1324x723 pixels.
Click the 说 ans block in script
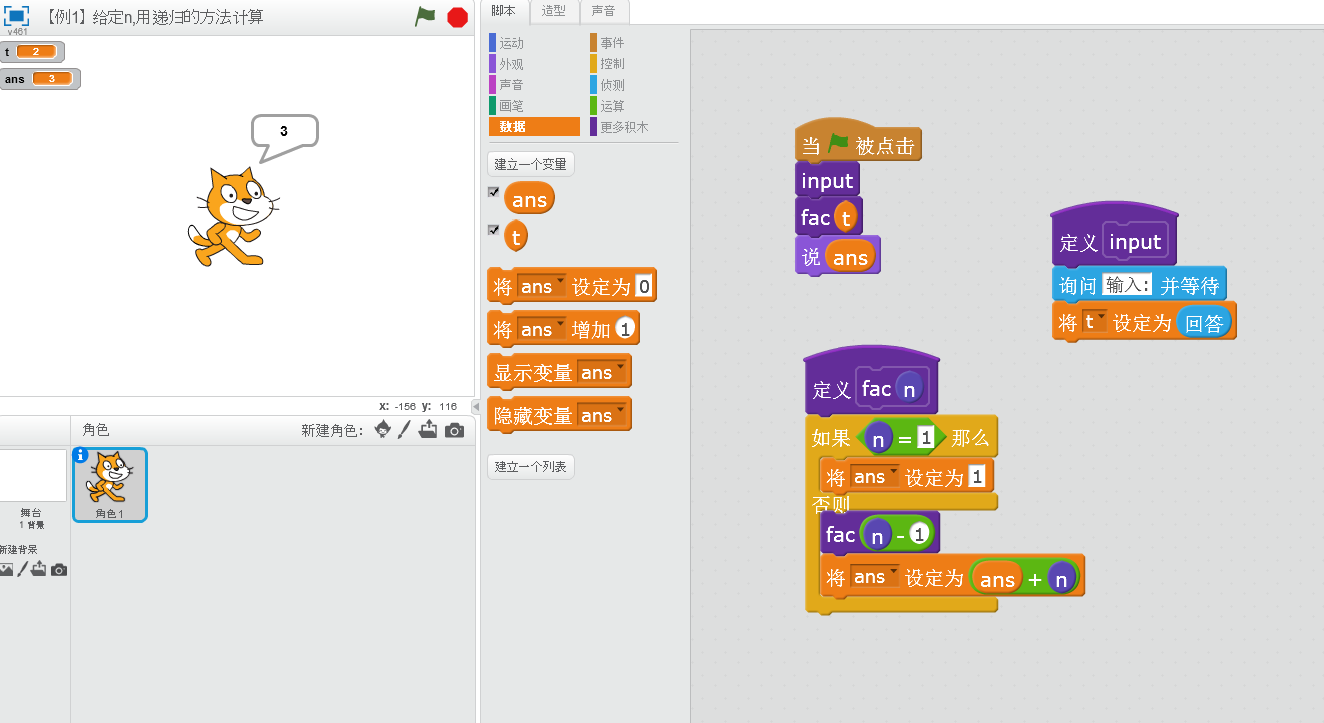[x=837, y=256]
